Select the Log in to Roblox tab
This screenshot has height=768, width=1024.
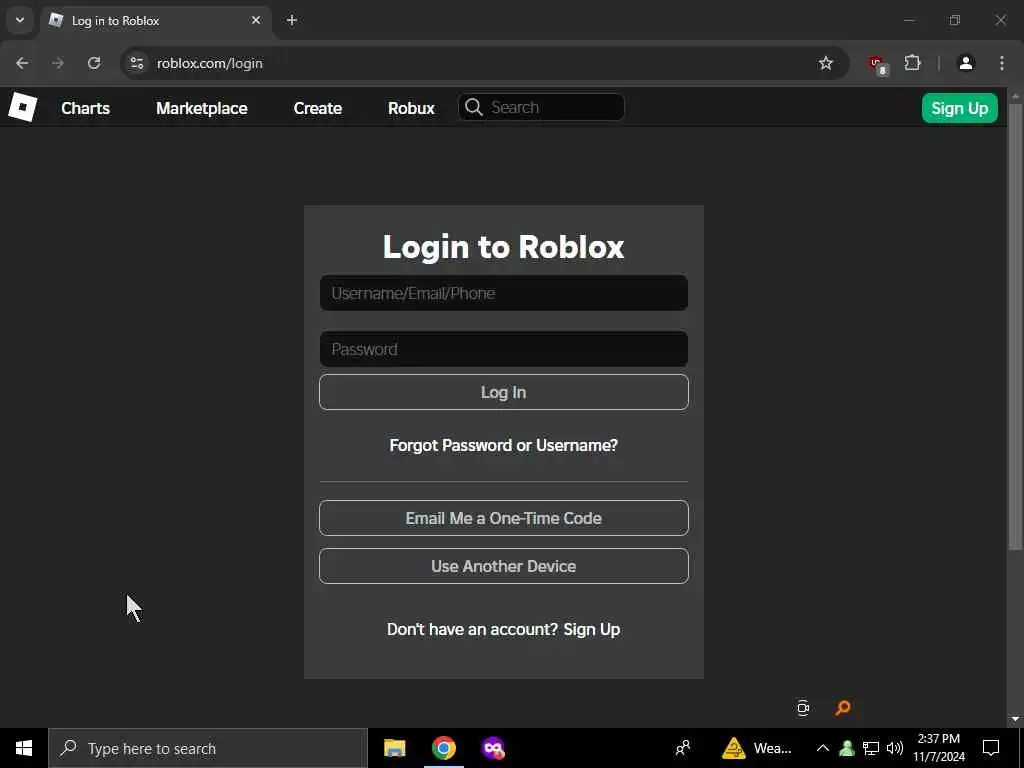[x=157, y=21]
